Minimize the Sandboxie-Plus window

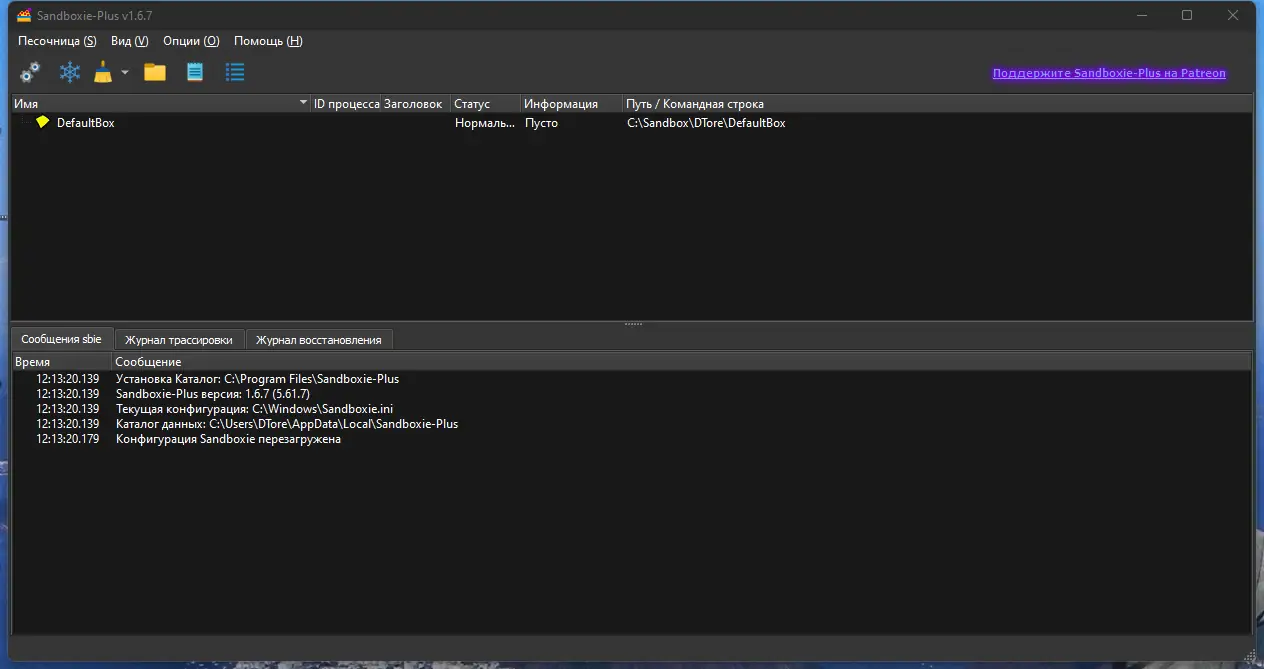[x=1142, y=15]
